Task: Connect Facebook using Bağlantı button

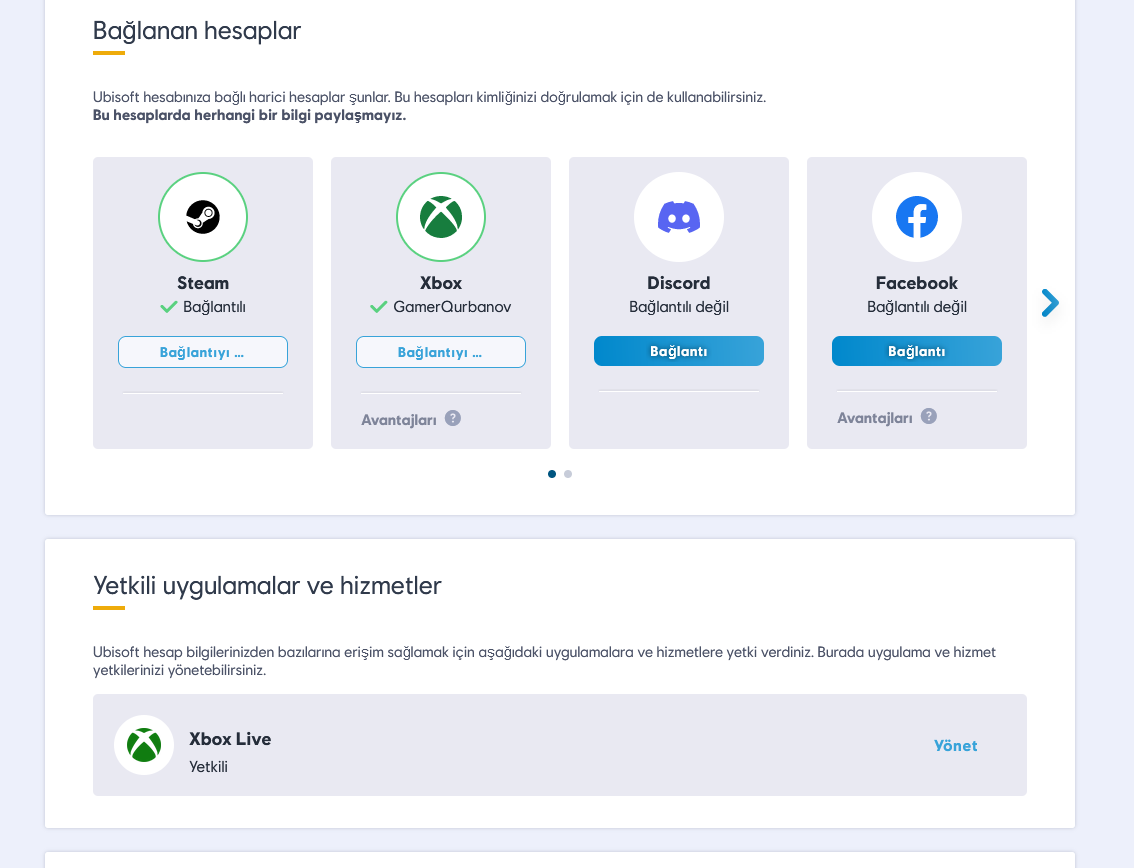Action: tap(917, 351)
